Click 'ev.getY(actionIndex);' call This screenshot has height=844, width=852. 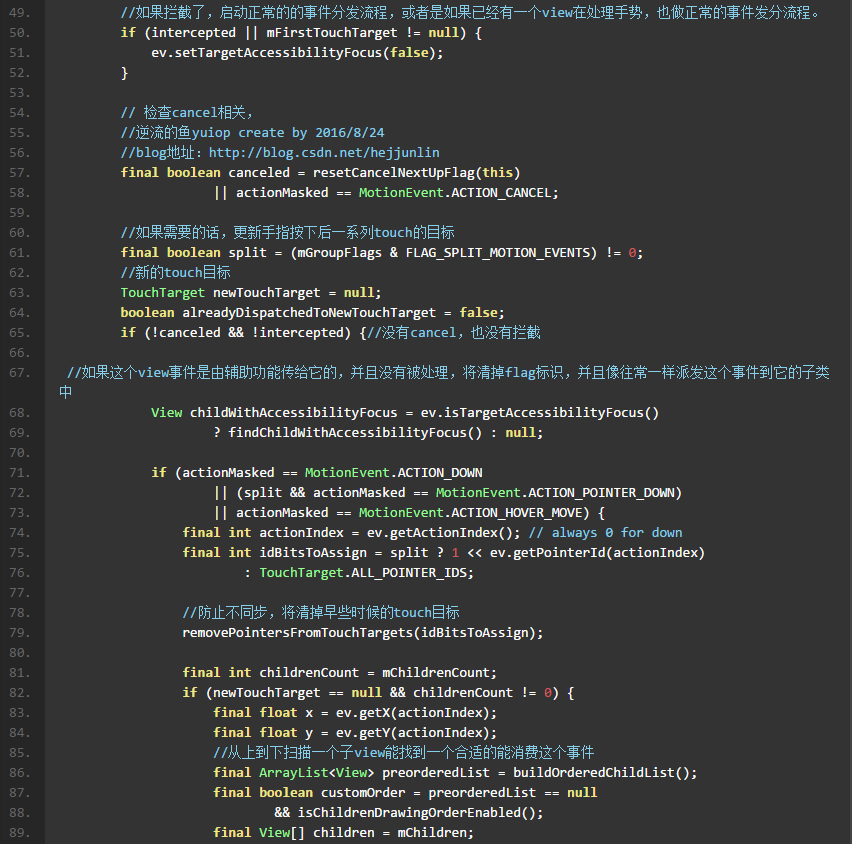point(416,733)
